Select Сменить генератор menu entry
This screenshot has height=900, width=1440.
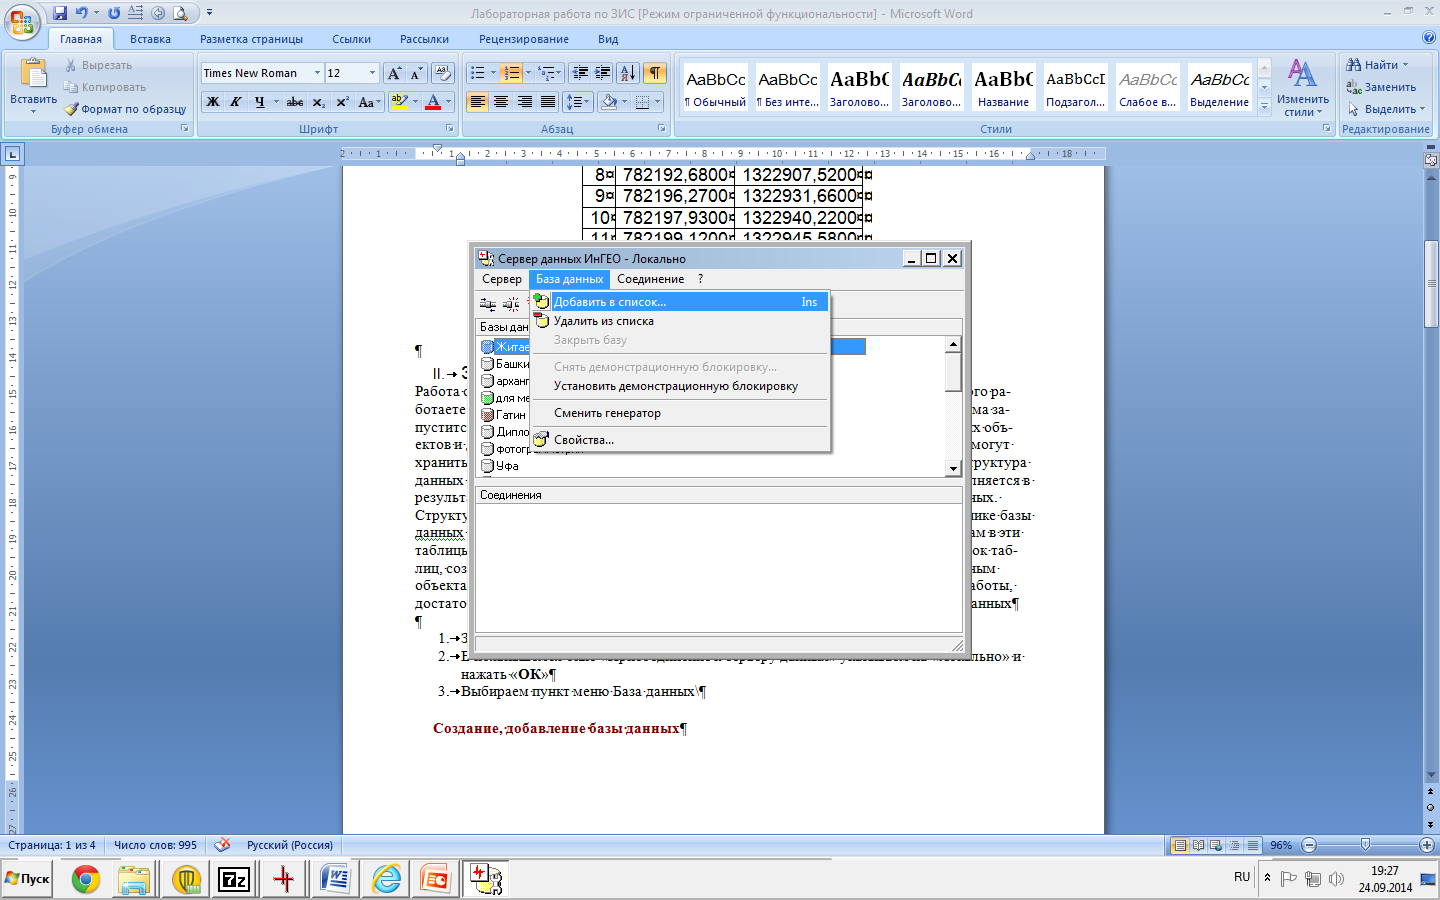click(680, 413)
